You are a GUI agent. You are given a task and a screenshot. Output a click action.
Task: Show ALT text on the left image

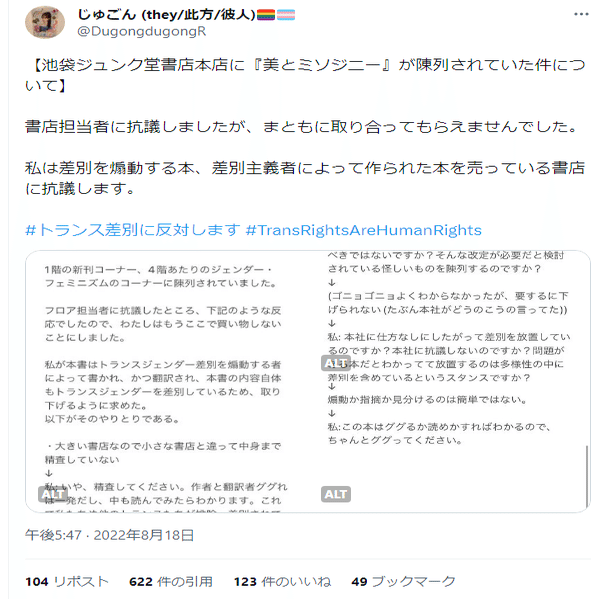52,494
